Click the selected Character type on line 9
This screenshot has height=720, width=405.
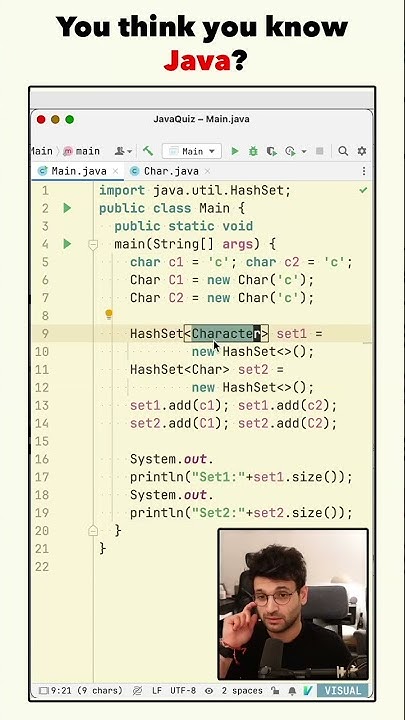tap(226, 334)
